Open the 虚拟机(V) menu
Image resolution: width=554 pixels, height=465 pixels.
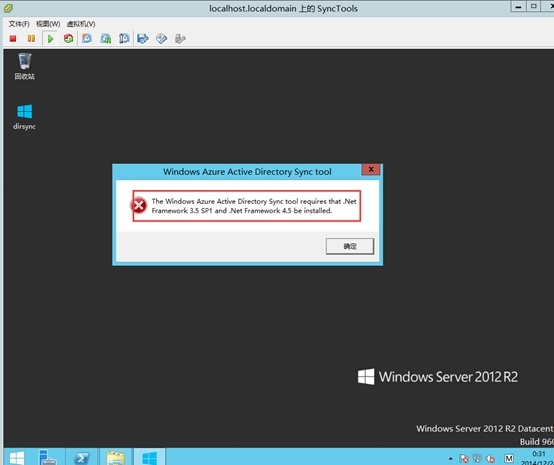(x=81, y=24)
